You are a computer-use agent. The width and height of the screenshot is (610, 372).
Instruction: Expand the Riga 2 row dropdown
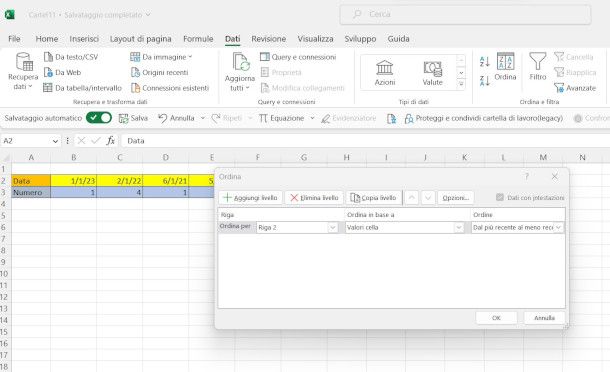pyautogui.click(x=333, y=228)
